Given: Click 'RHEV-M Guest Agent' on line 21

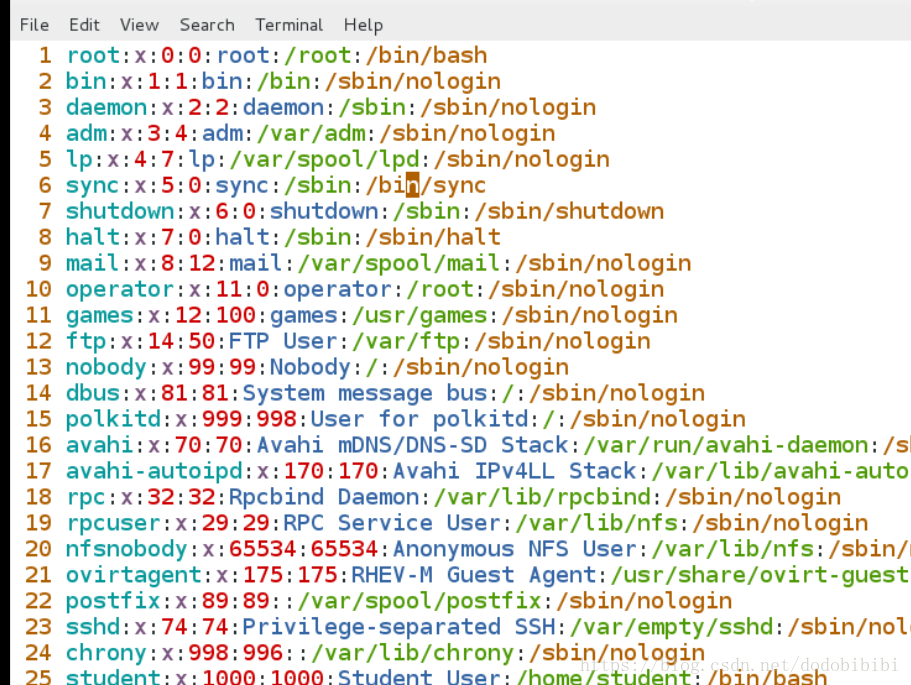Looking at the screenshot, I should [474, 575].
